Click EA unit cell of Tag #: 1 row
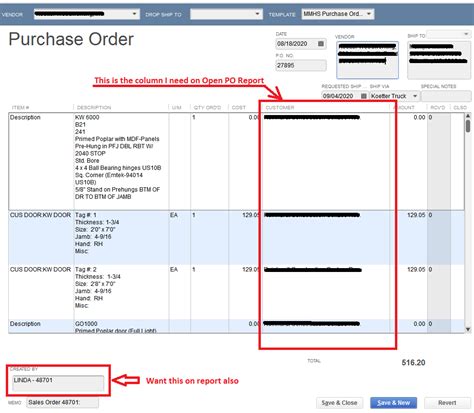 pos(179,237)
